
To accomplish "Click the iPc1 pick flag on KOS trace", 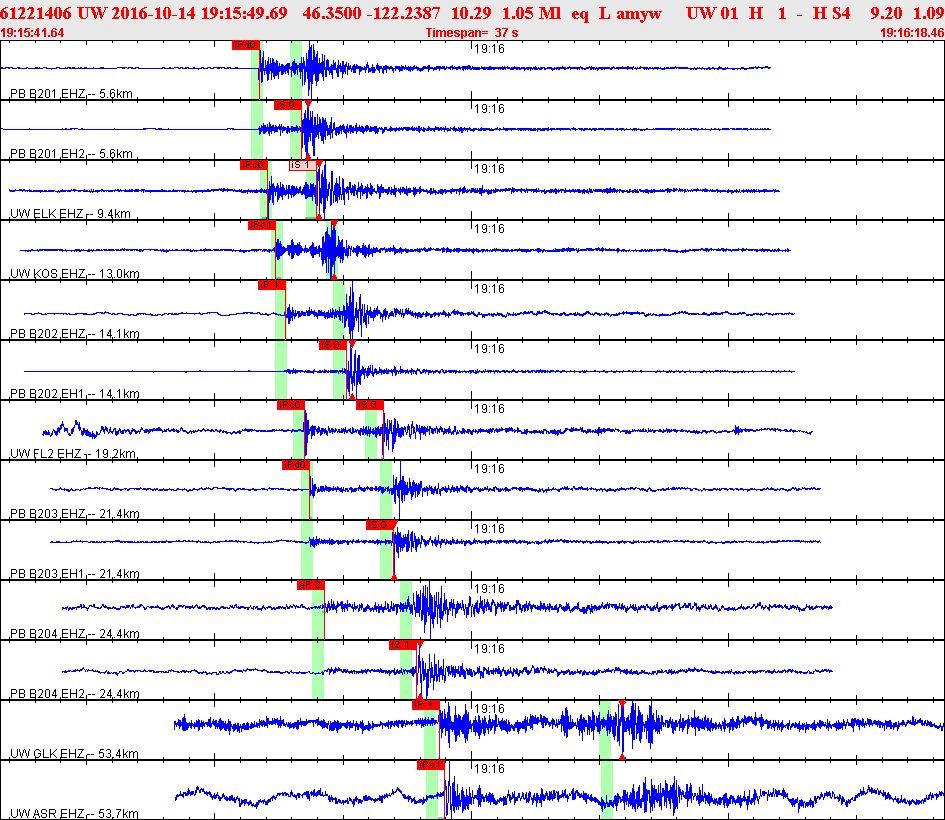I will [261, 225].
